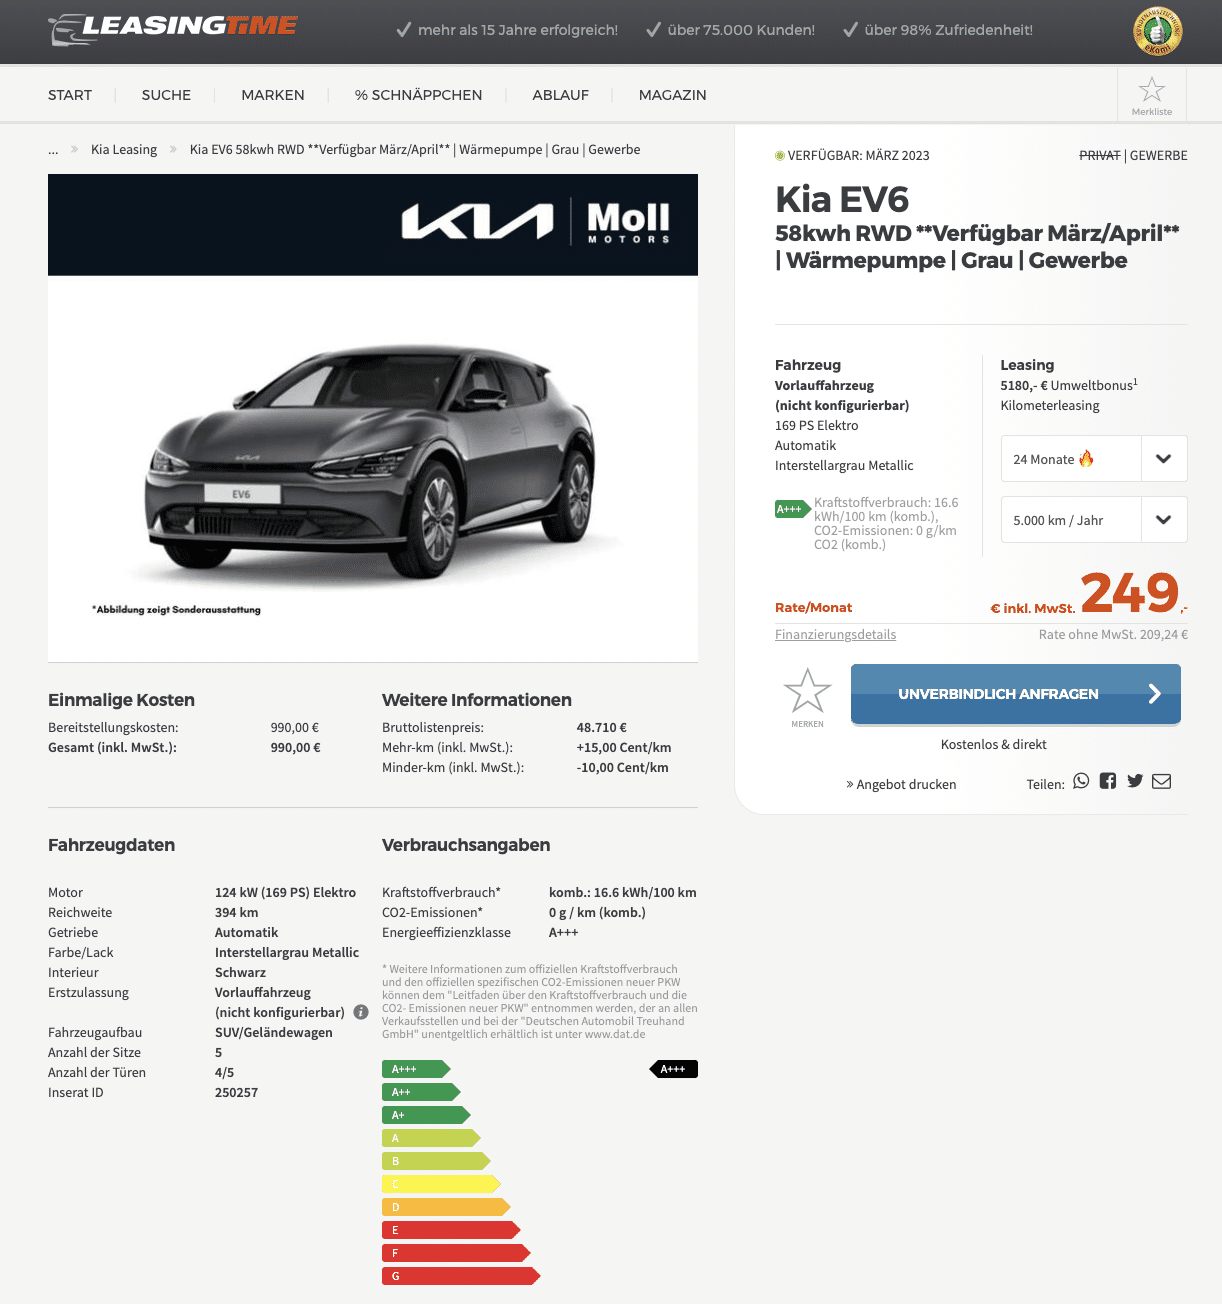Click the Kia EV6 58kwh RWD breadcrumb
Viewport: 1222px width, 1304px height.
pos(415,150)
